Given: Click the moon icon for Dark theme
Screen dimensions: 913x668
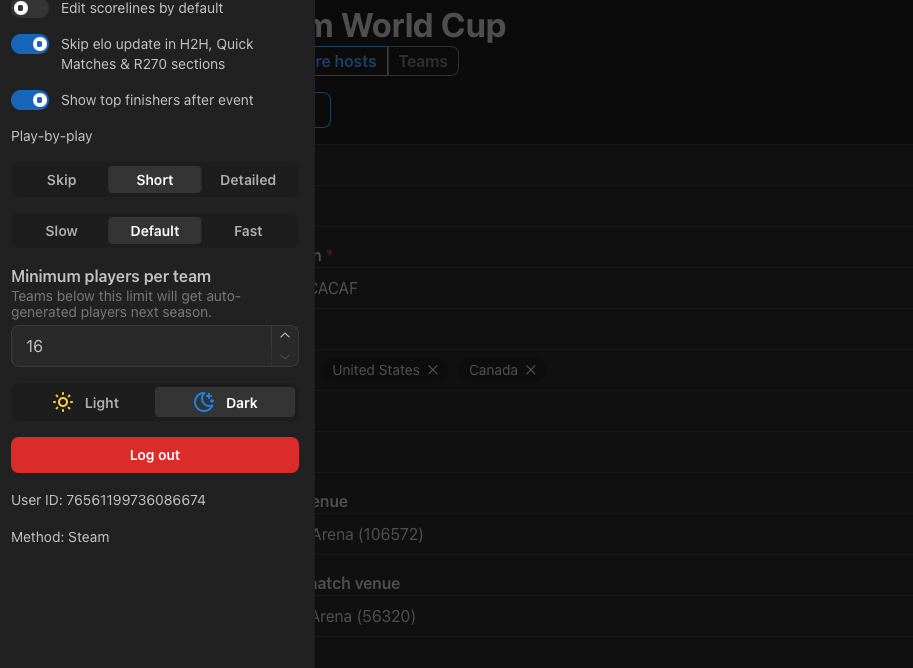Looking at the screenshot, I should (x=204, y=402).
